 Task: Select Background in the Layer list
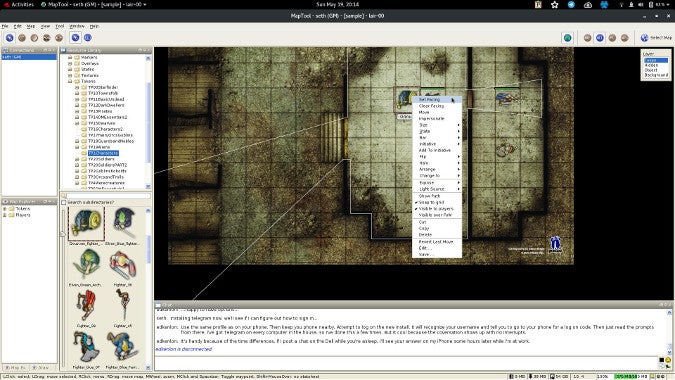656,75
